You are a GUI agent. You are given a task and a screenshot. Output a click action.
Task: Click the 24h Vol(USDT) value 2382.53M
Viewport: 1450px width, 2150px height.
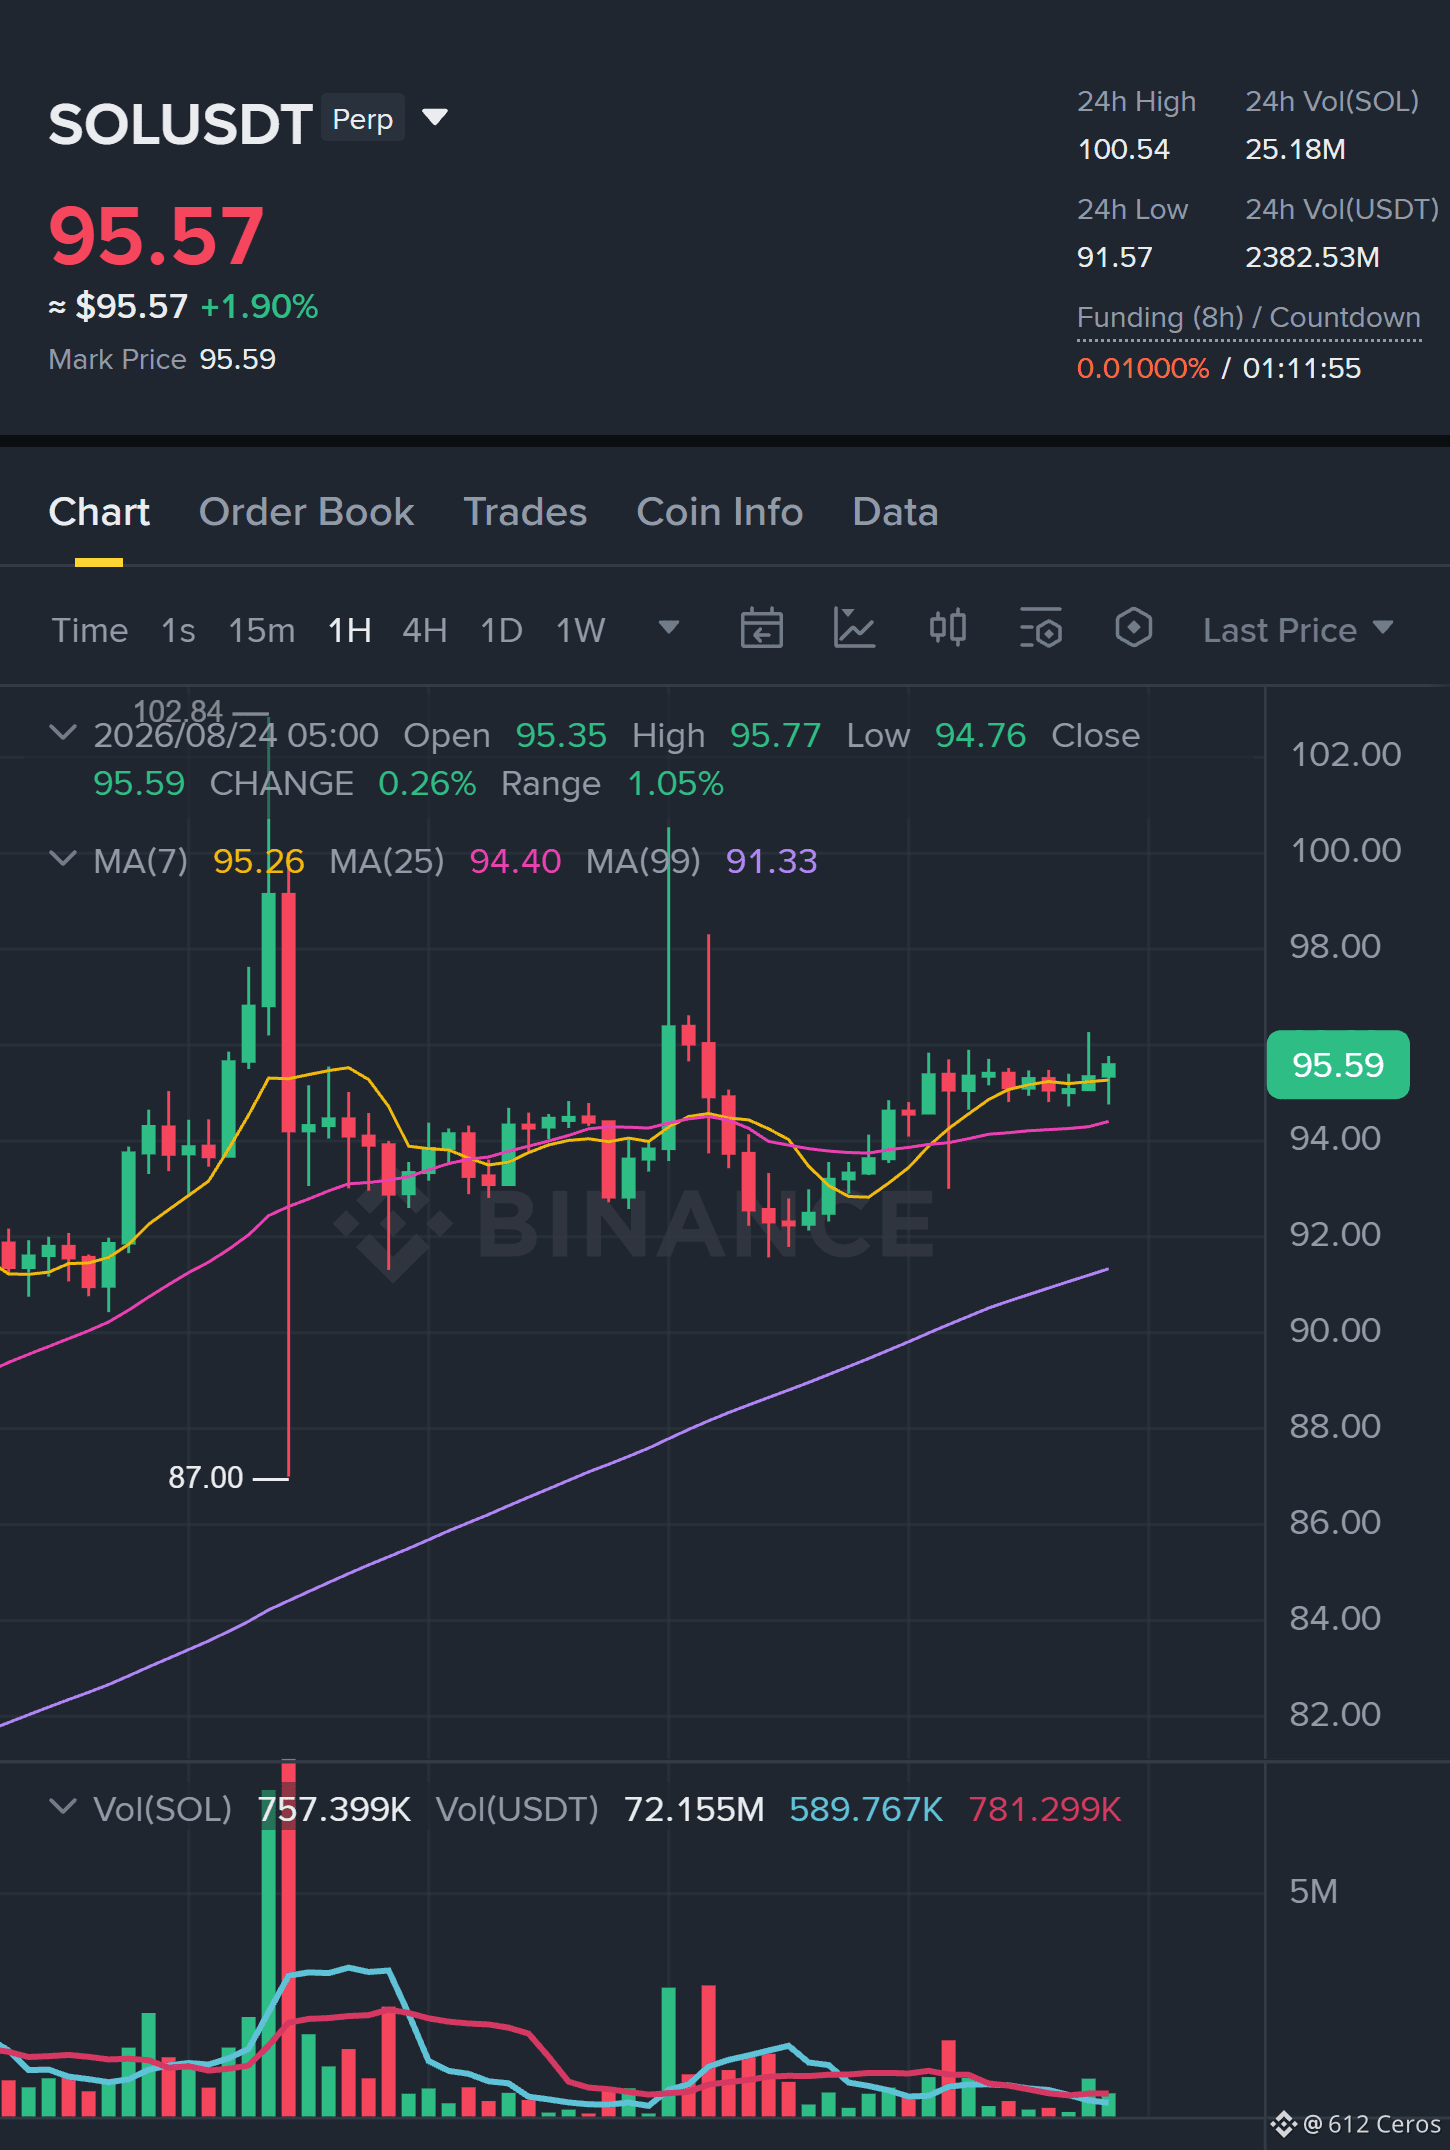[1312, 257]
